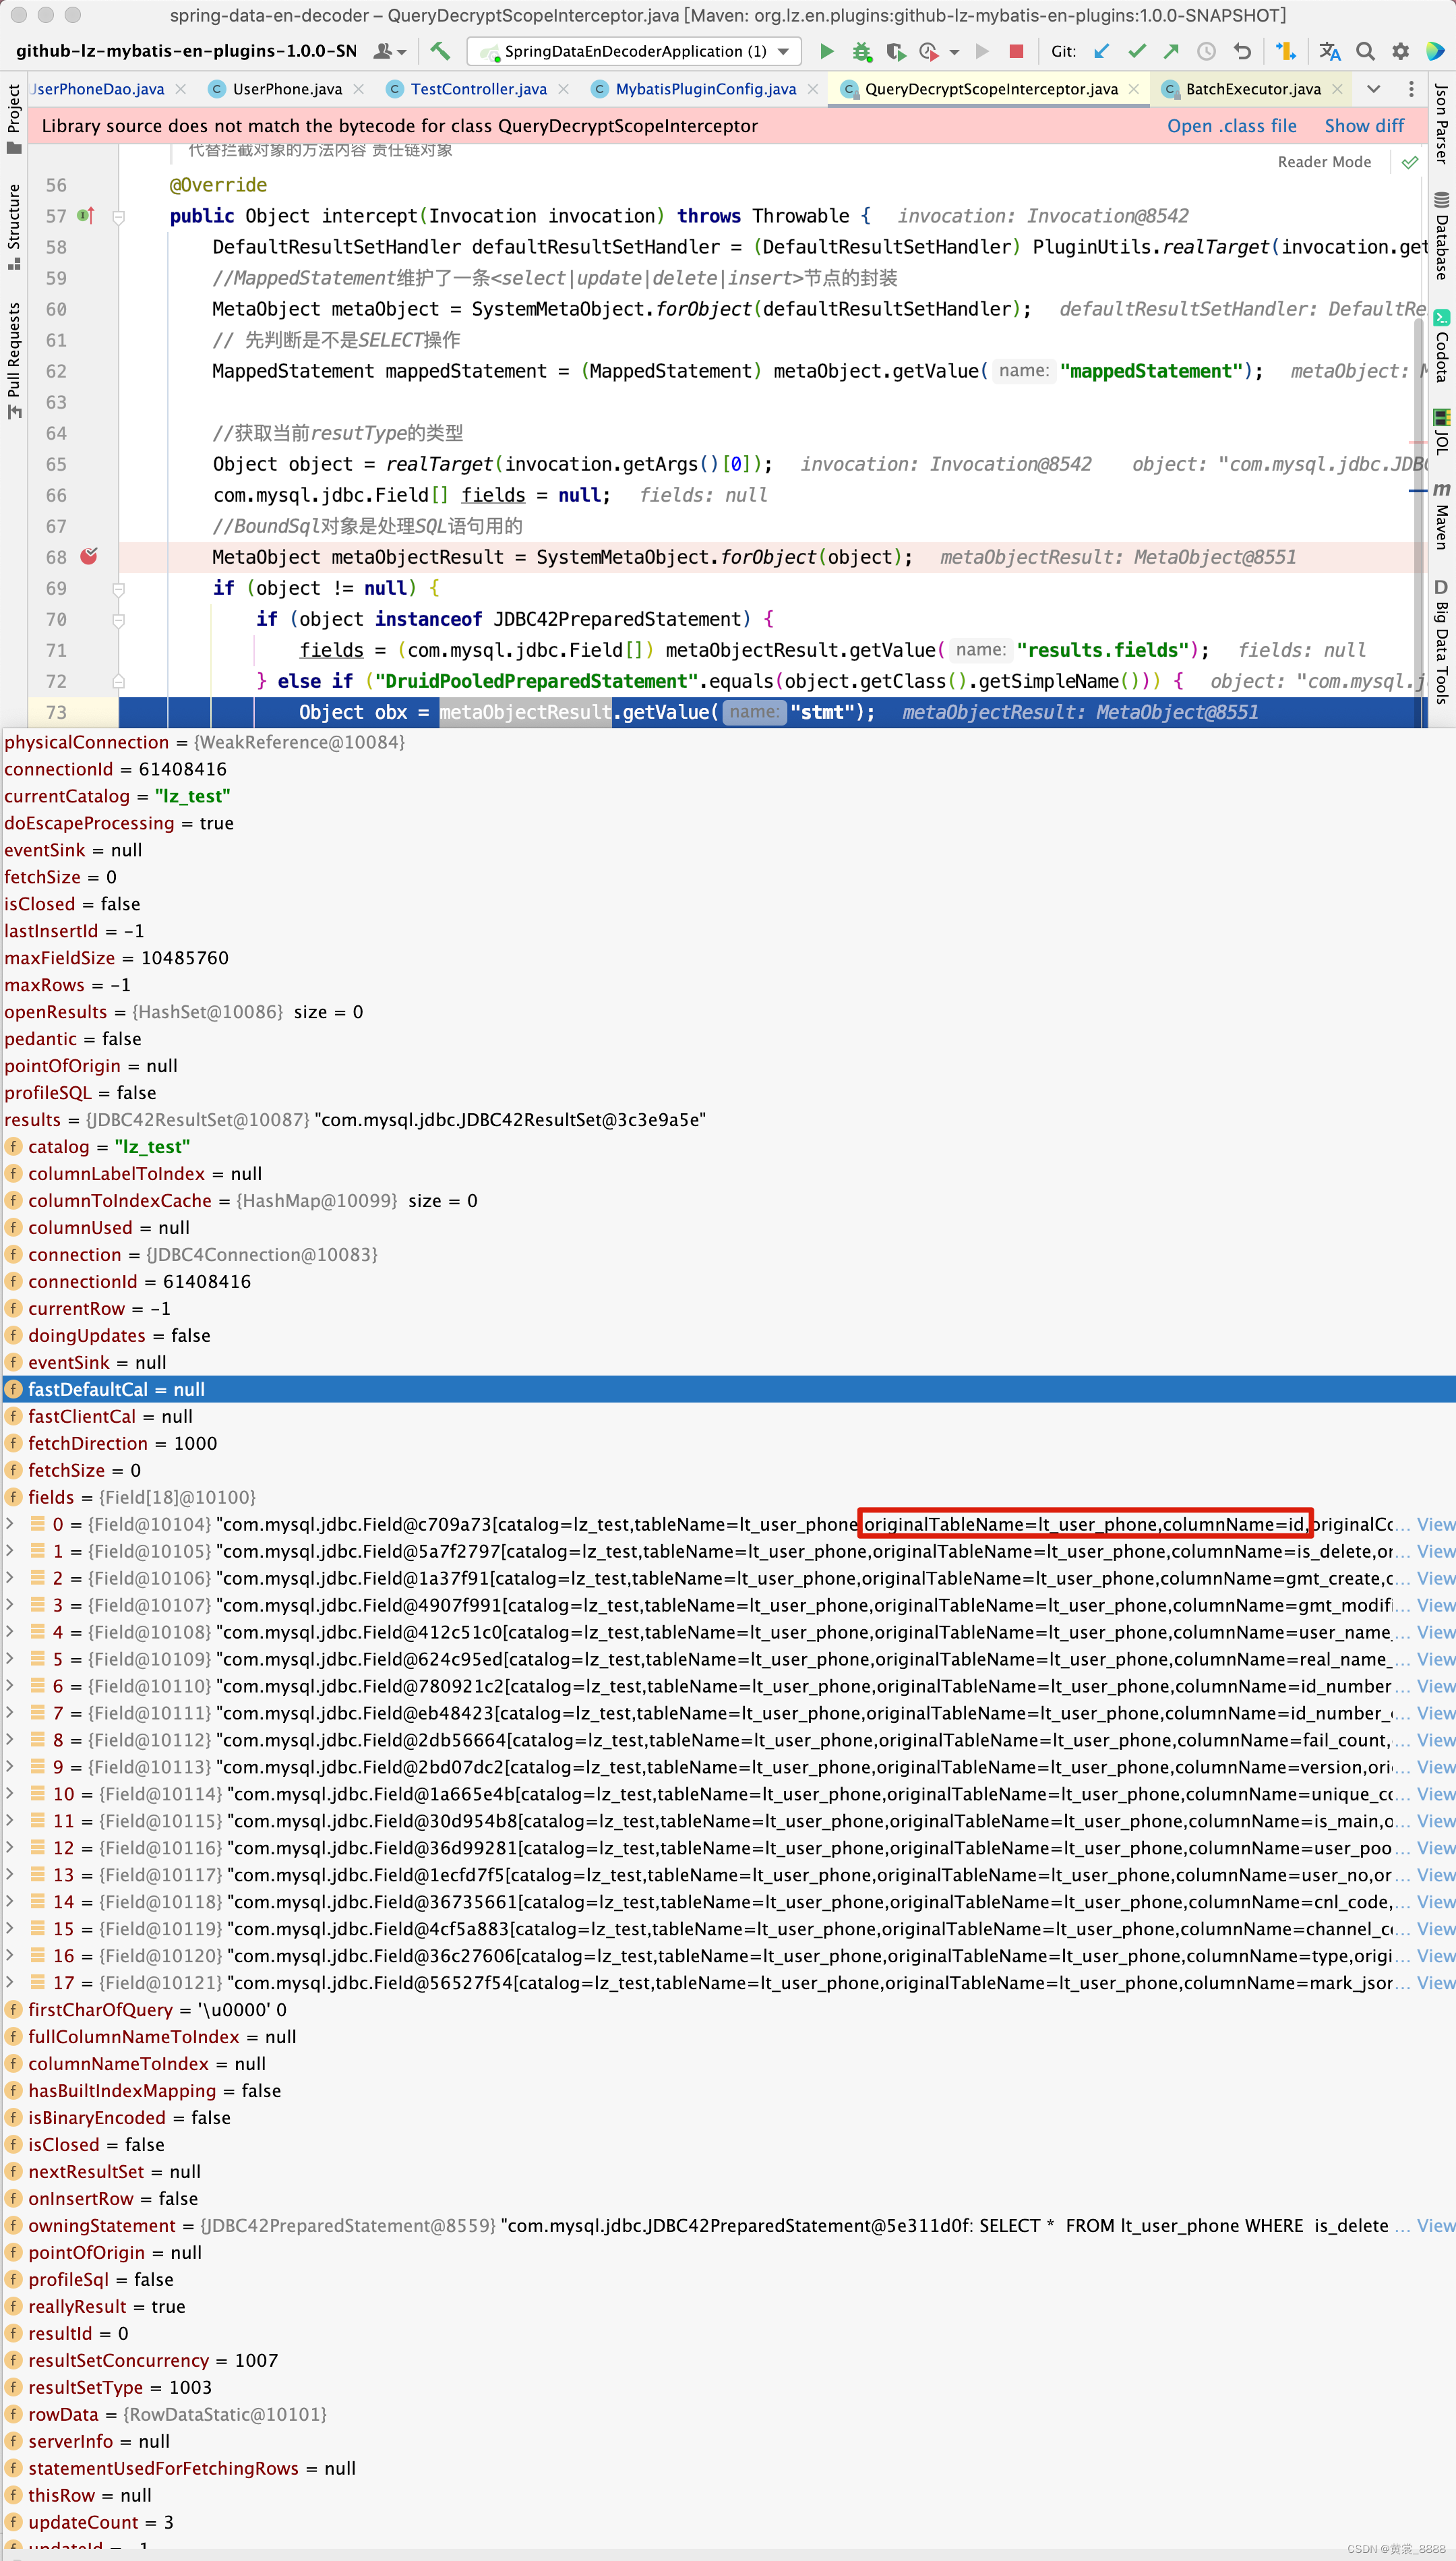Open the Maven side panel
Screen dimensions: 1456x2561
(1441, 516)
